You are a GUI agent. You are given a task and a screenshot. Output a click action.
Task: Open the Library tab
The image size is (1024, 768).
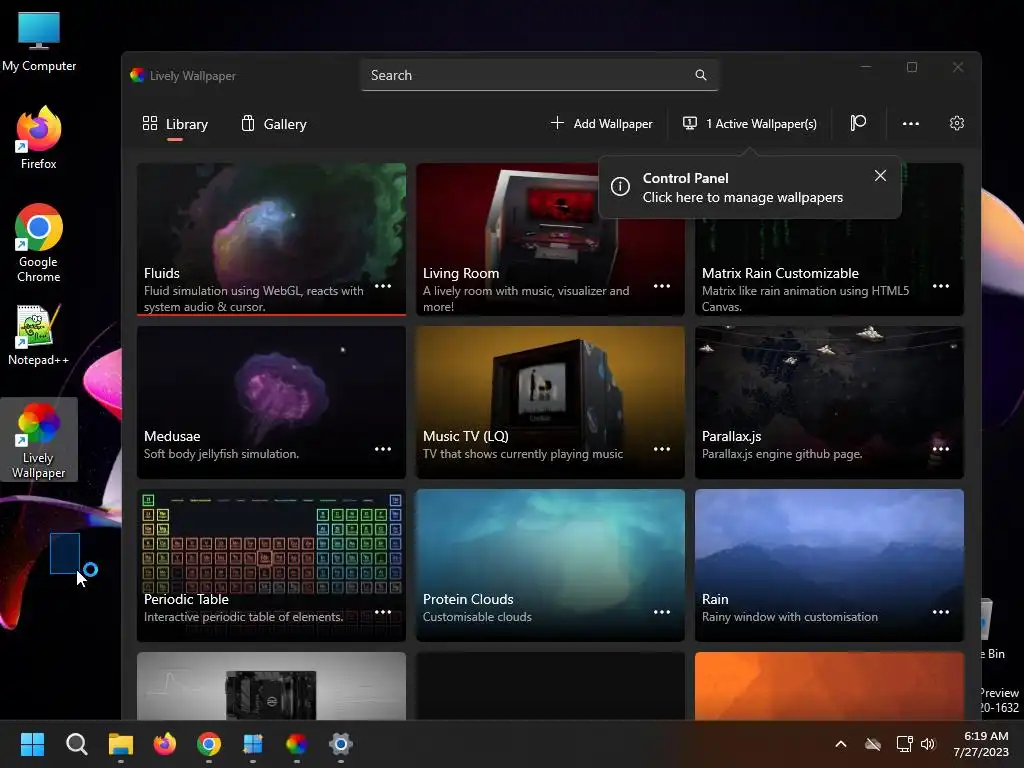pos(175,124)
